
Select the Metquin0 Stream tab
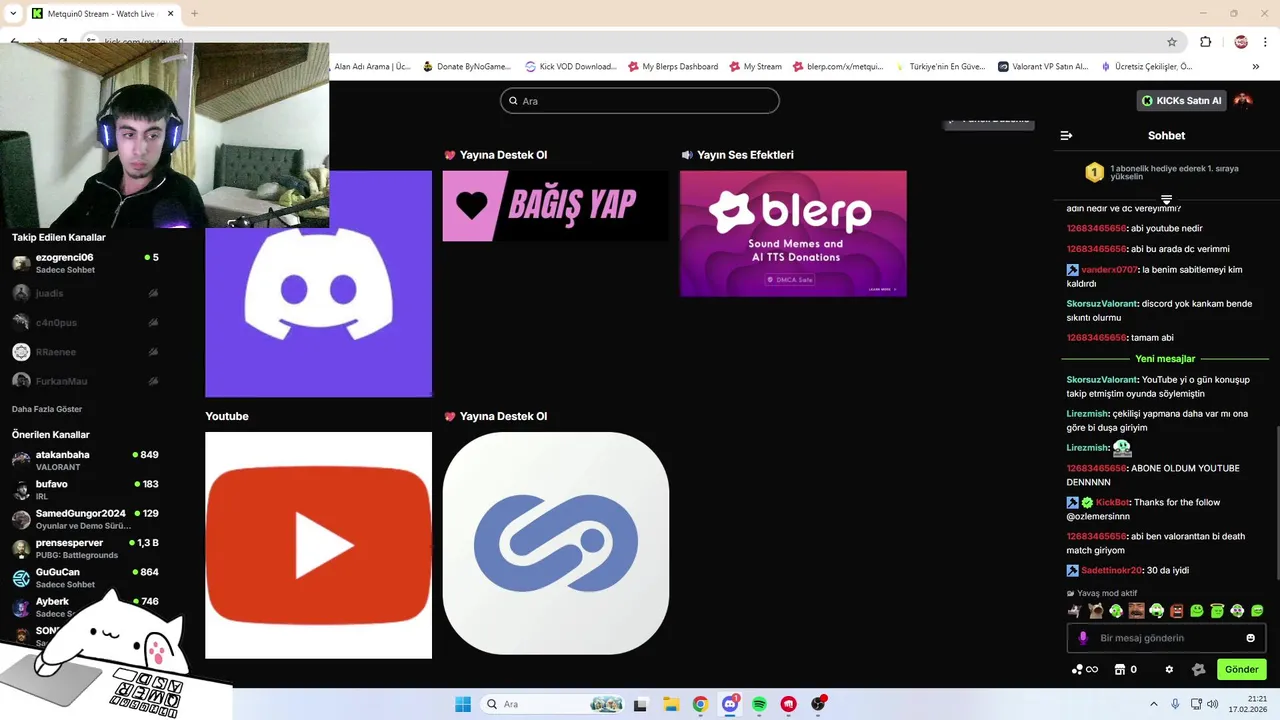[102, 13]
